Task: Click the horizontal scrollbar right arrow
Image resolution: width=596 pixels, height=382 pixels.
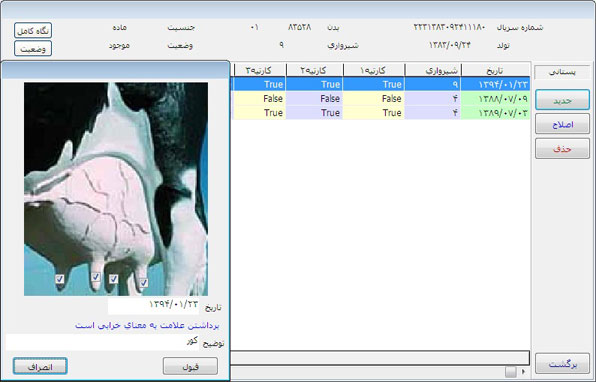Action: point(523,371)
